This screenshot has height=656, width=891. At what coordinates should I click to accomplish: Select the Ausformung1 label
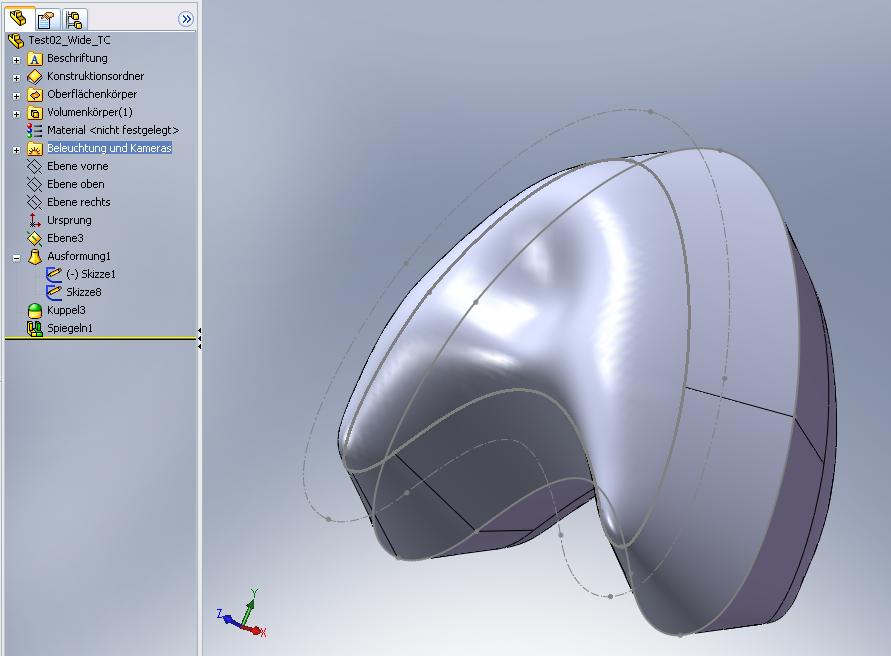[x=79, y=256]
